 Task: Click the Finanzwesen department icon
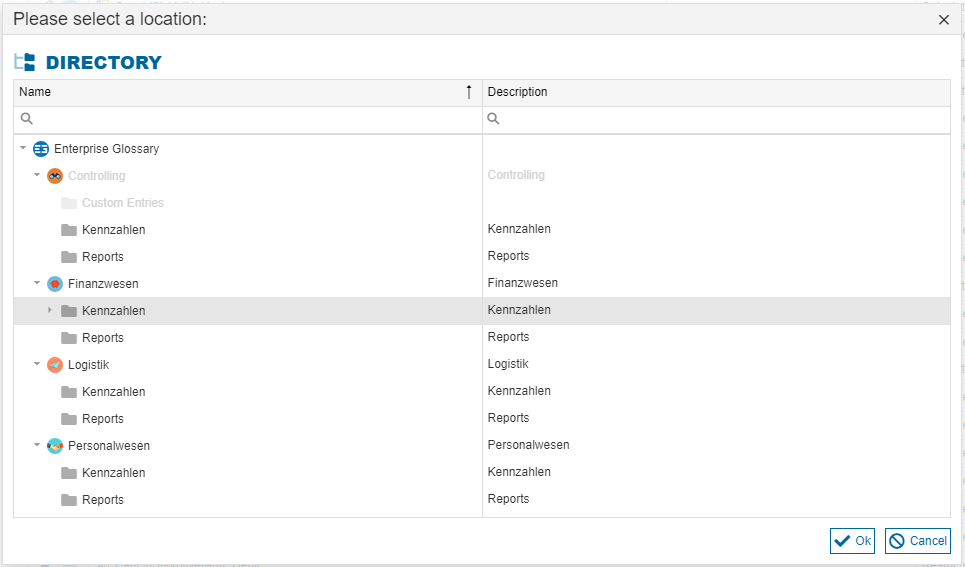pyautogui.click(x=55, y=284)
